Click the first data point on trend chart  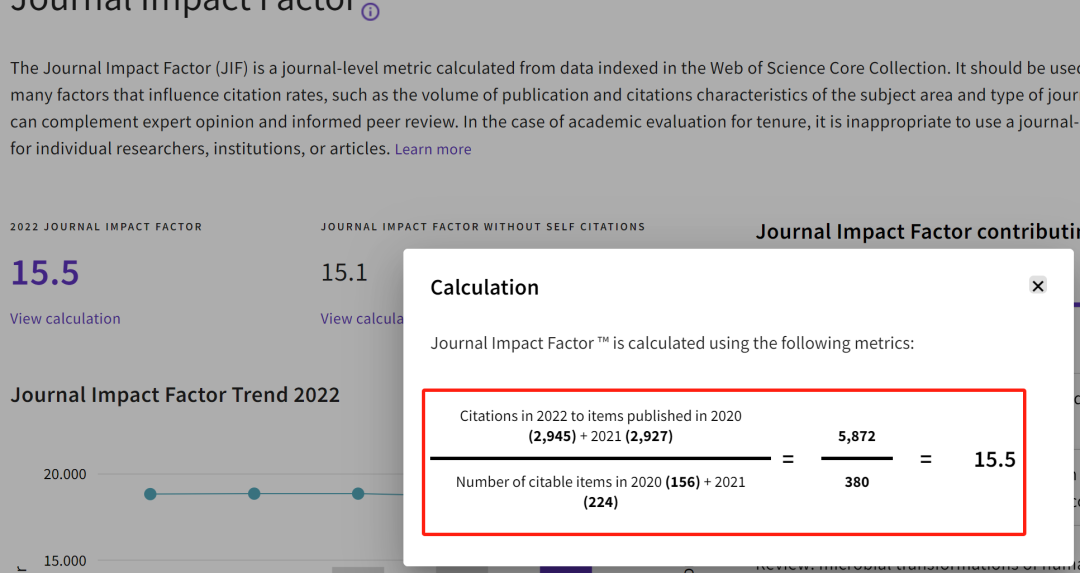point(150,494)
